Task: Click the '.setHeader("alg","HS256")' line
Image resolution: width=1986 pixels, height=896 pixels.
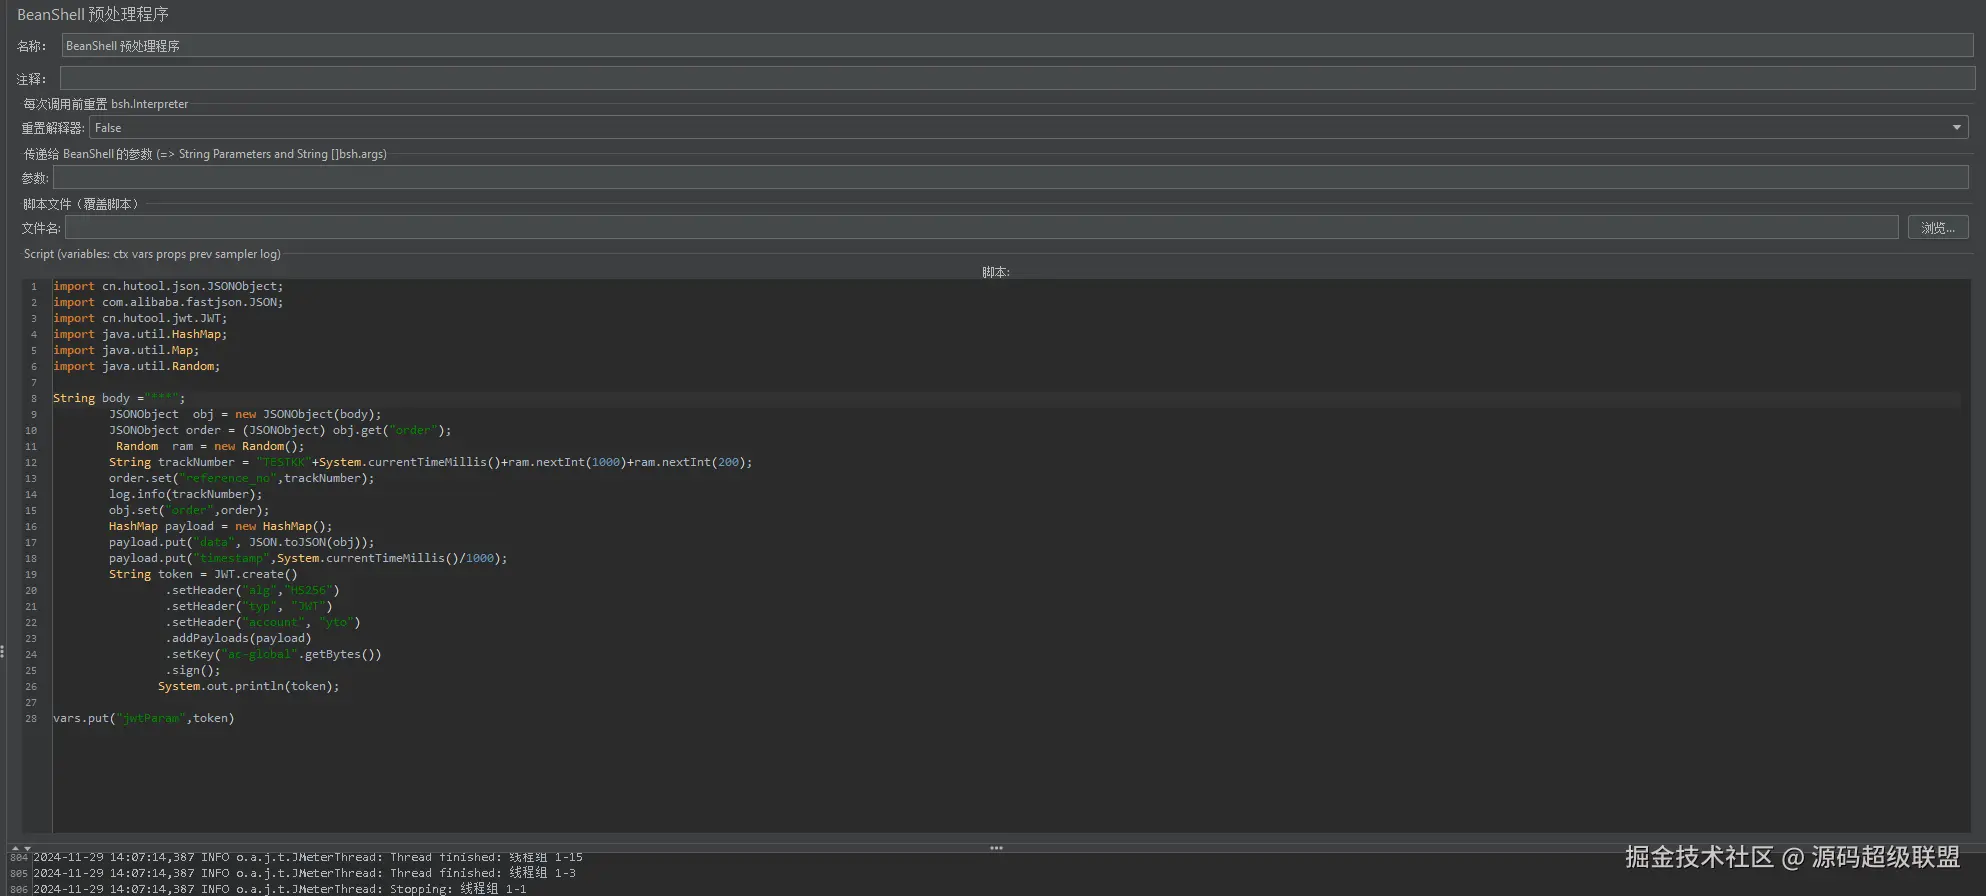Action: 253,590
